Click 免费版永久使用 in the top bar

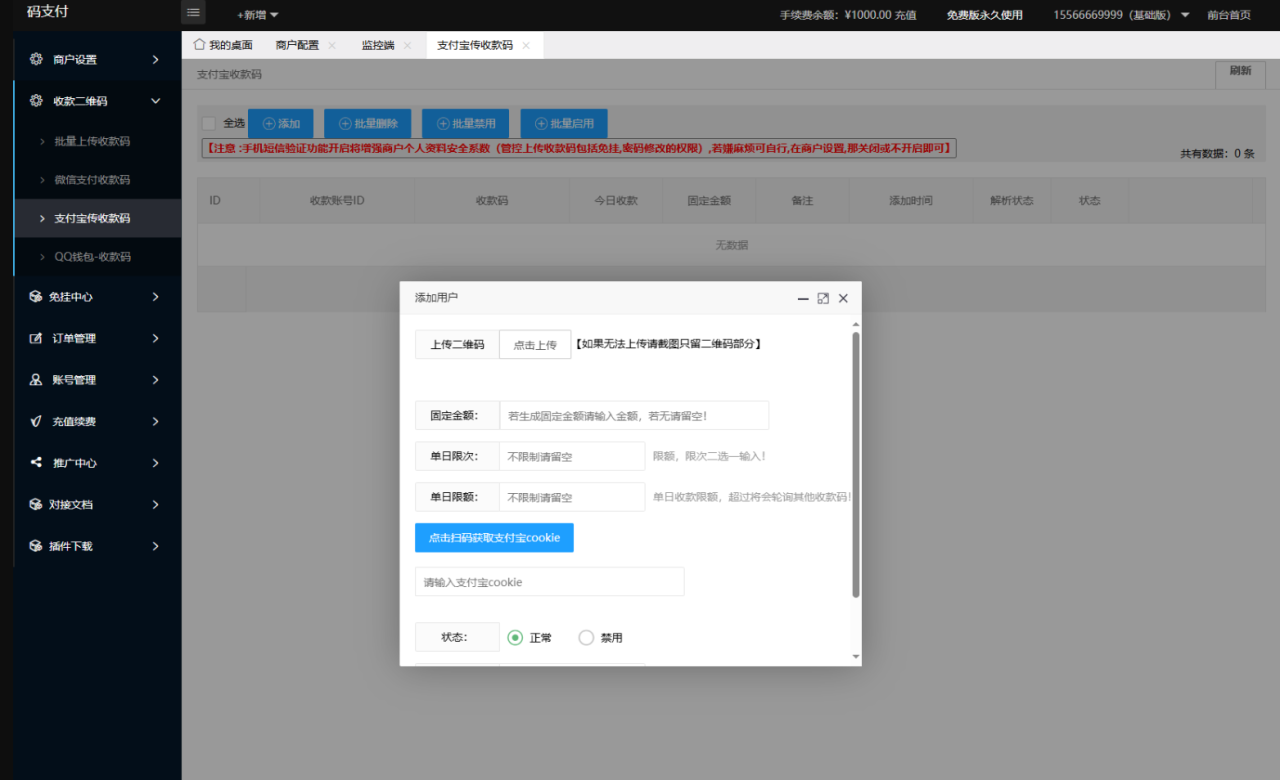point(985,15)
